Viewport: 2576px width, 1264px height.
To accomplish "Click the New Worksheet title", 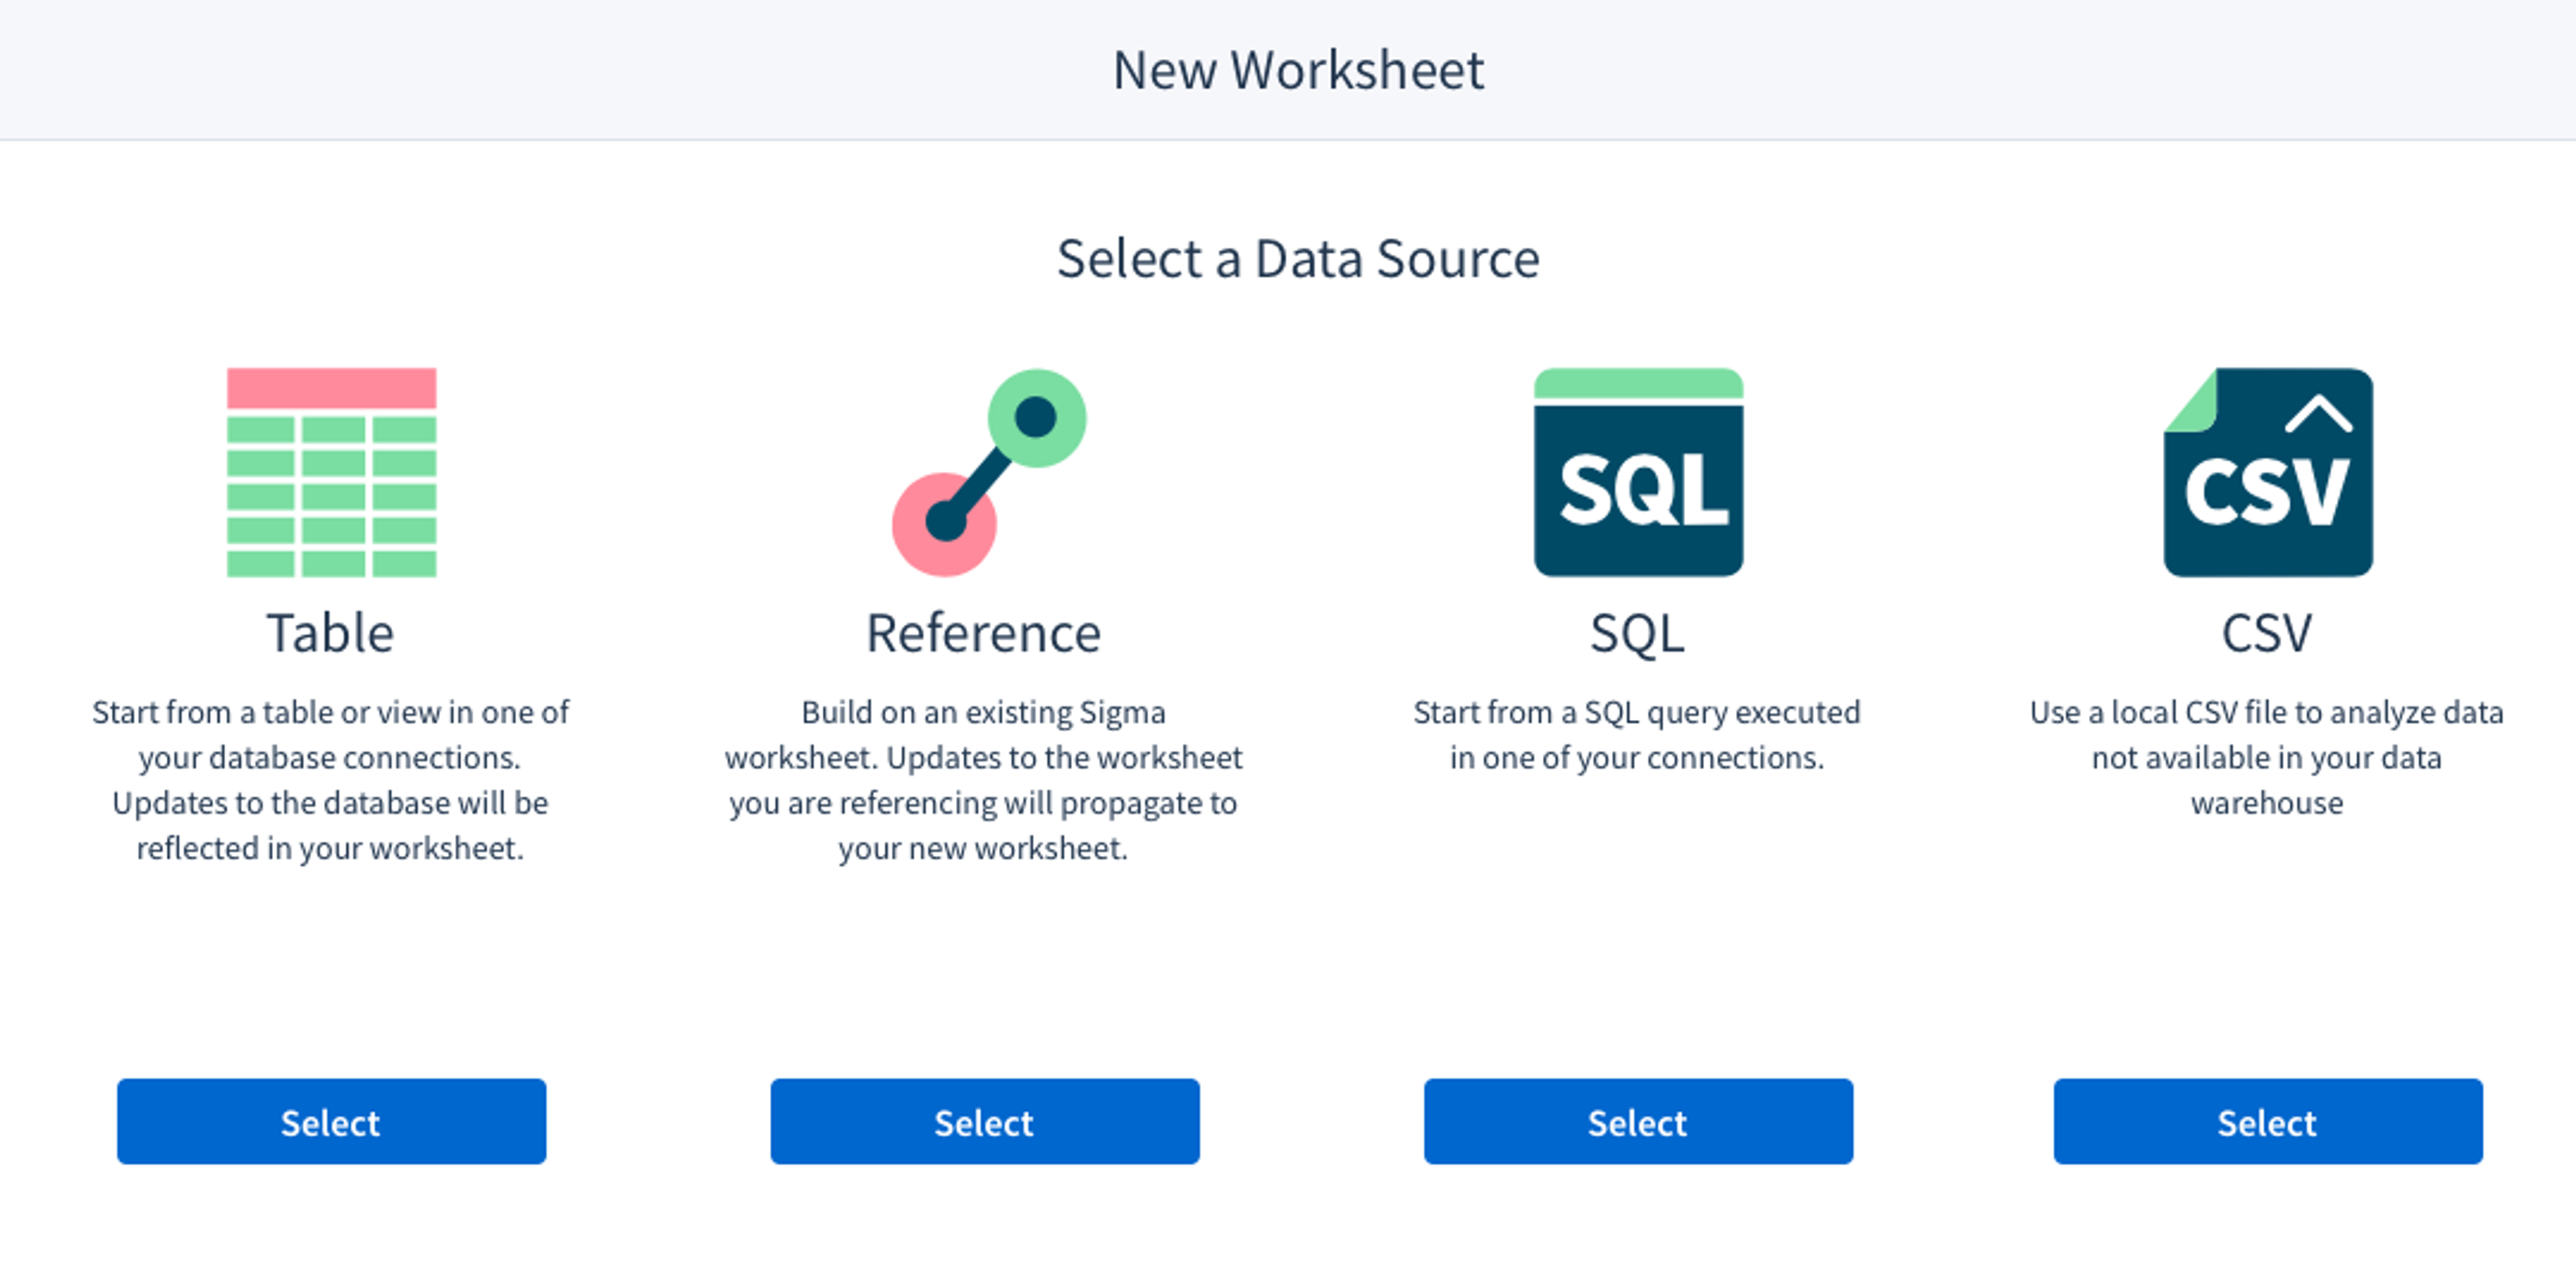I will [1298, 70].
